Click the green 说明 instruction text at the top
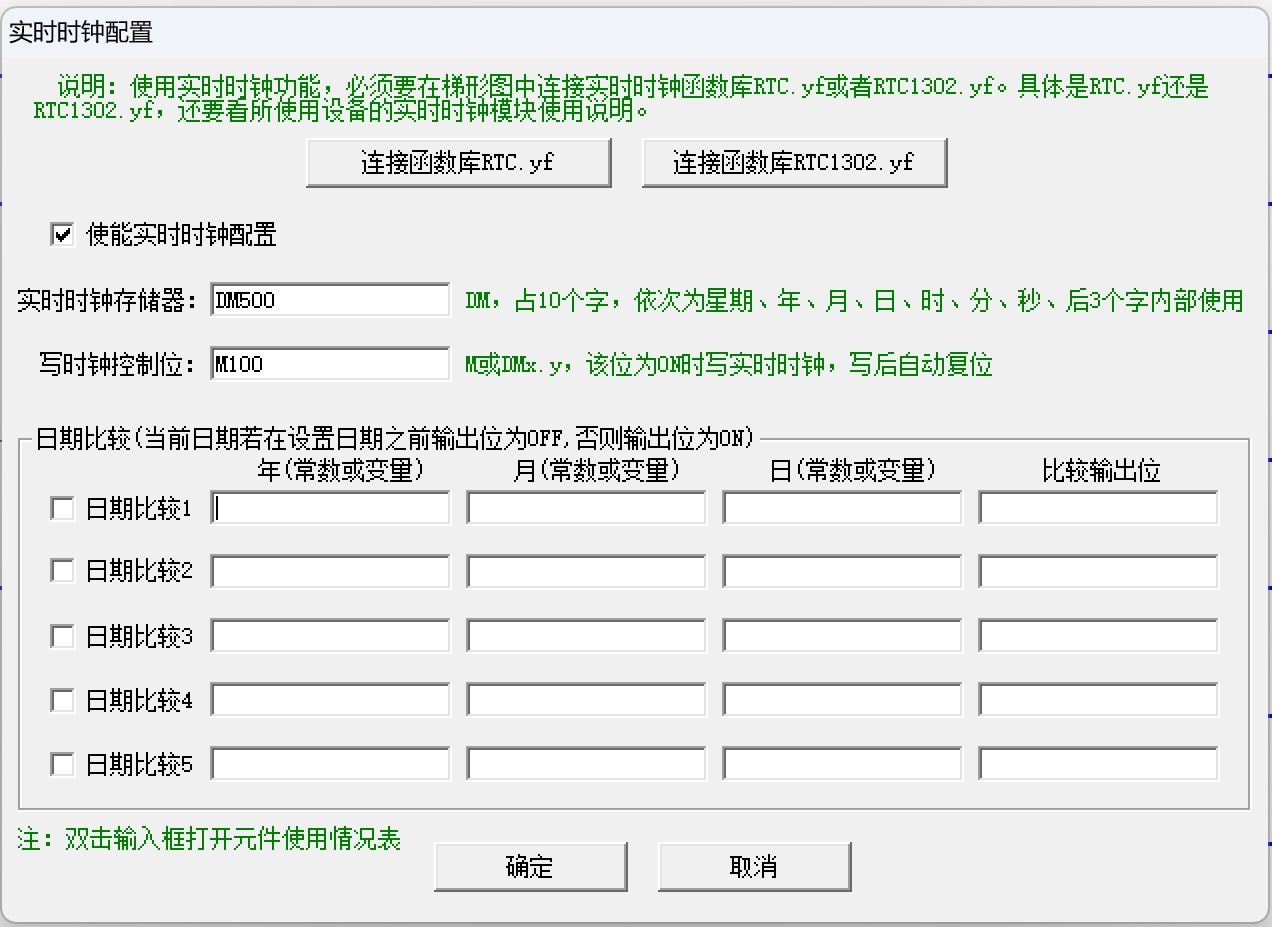The image size is (1272, 927). pos(621,98)
